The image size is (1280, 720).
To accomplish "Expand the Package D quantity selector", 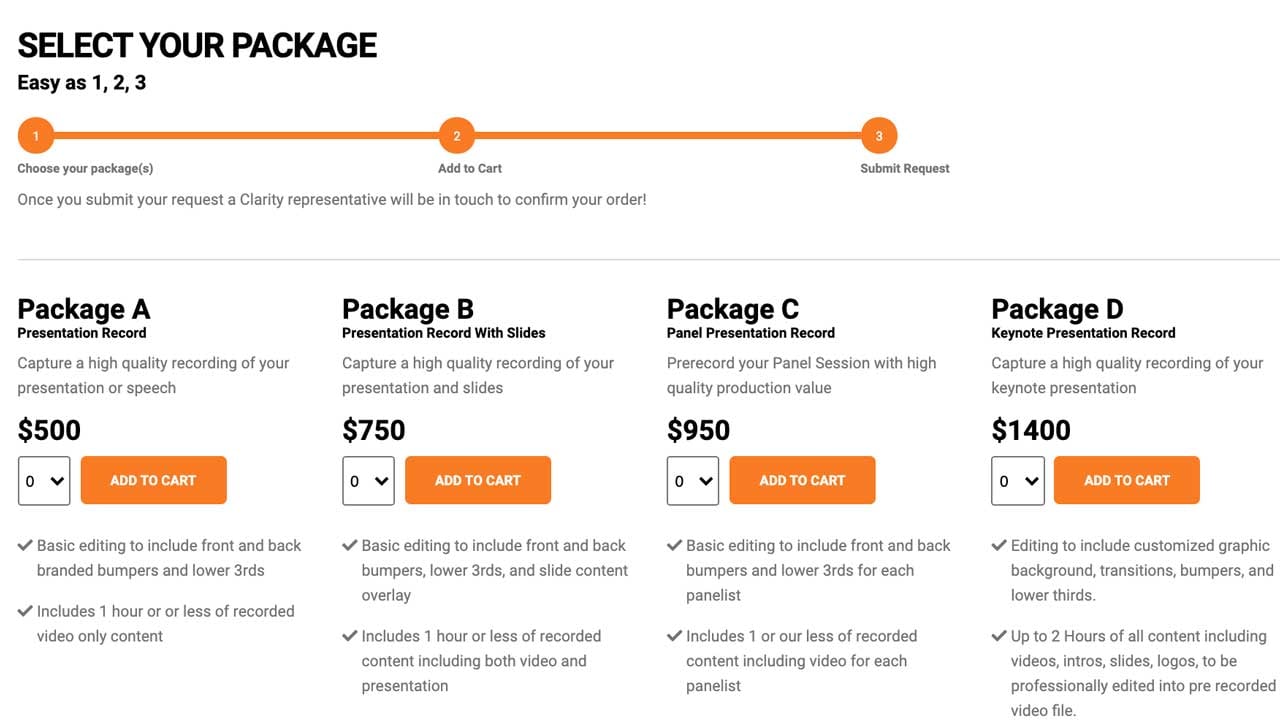I will [x=1018, y=481].
